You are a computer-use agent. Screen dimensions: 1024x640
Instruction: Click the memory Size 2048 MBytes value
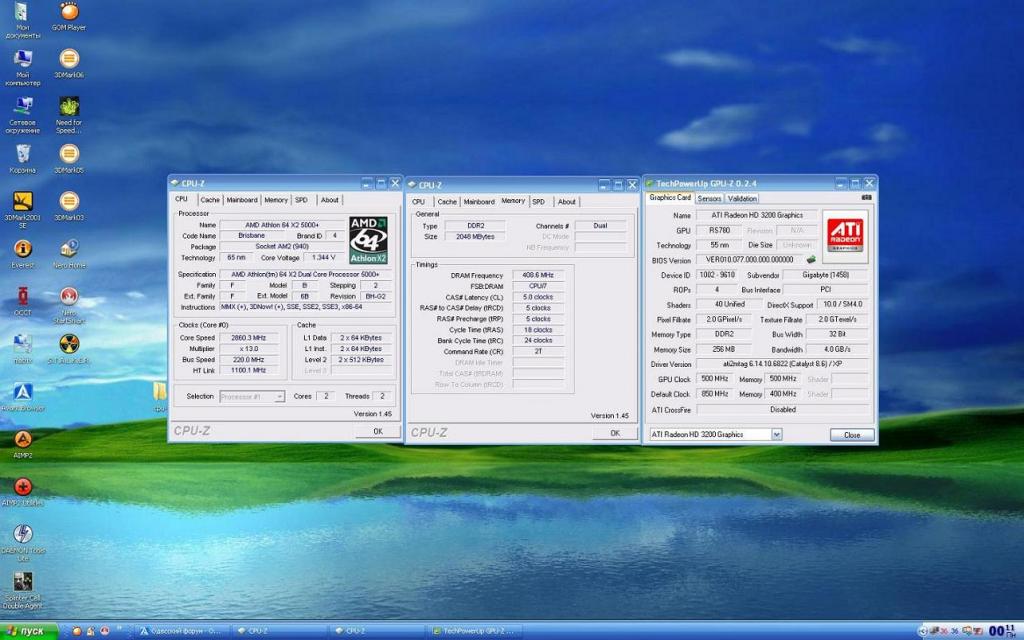[x=475, y=236]
